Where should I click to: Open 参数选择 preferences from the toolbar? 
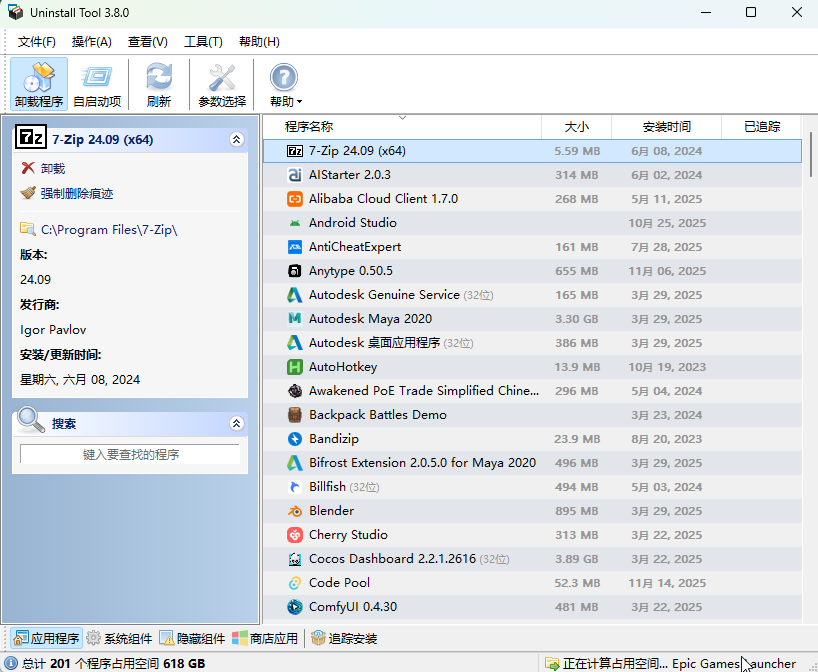pyautogui.click(x=222, y=84)
